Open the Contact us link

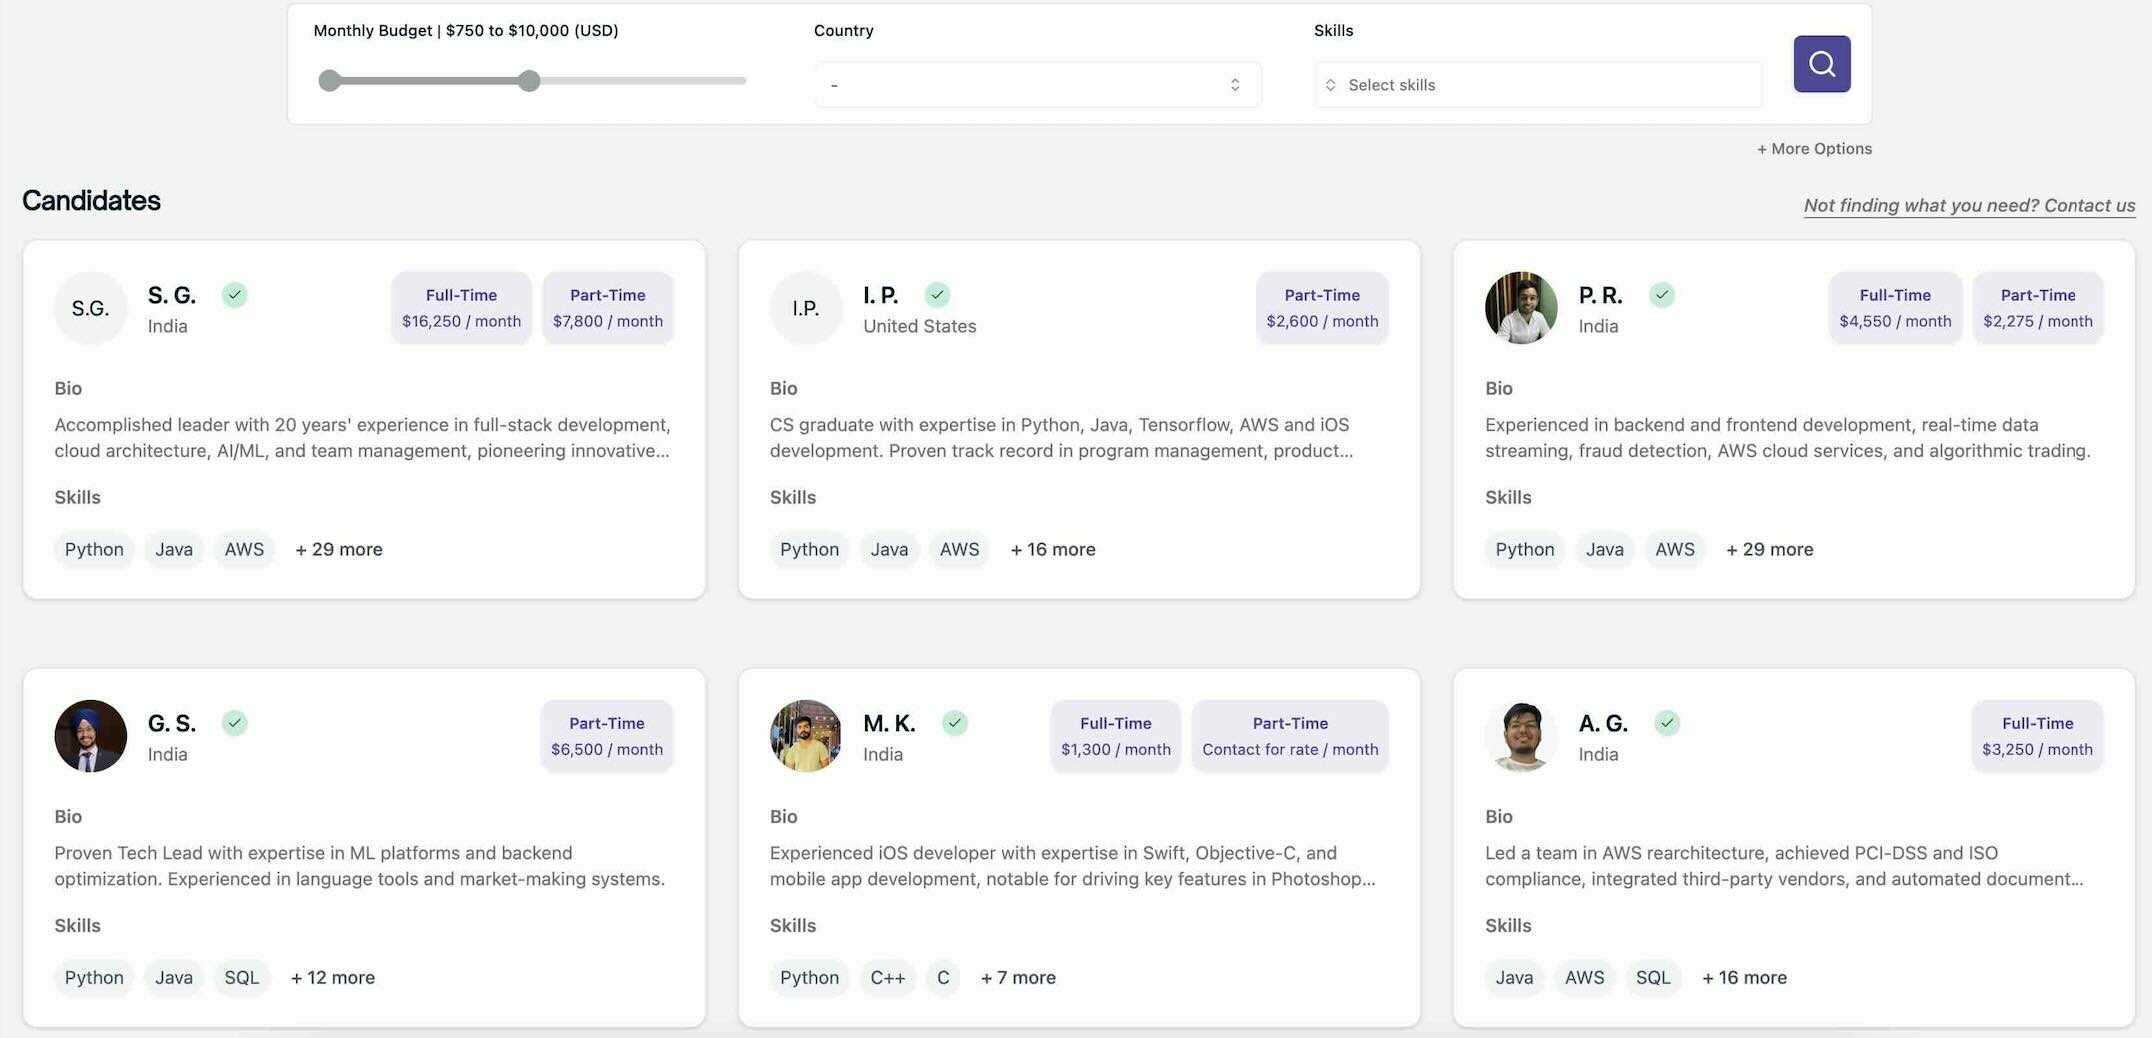coord(2089,205)
